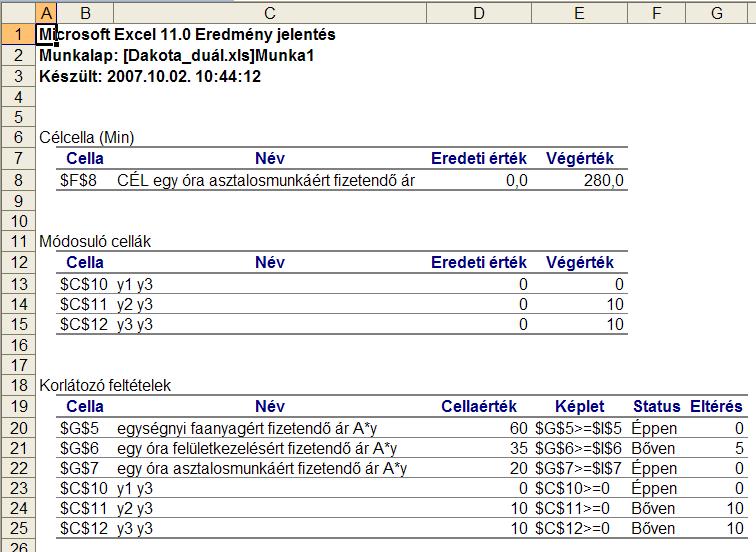The width and height of the screenshot is (756, 552).
Task: Click the 'Cellaérték' column heading
Action: [479, 406]
